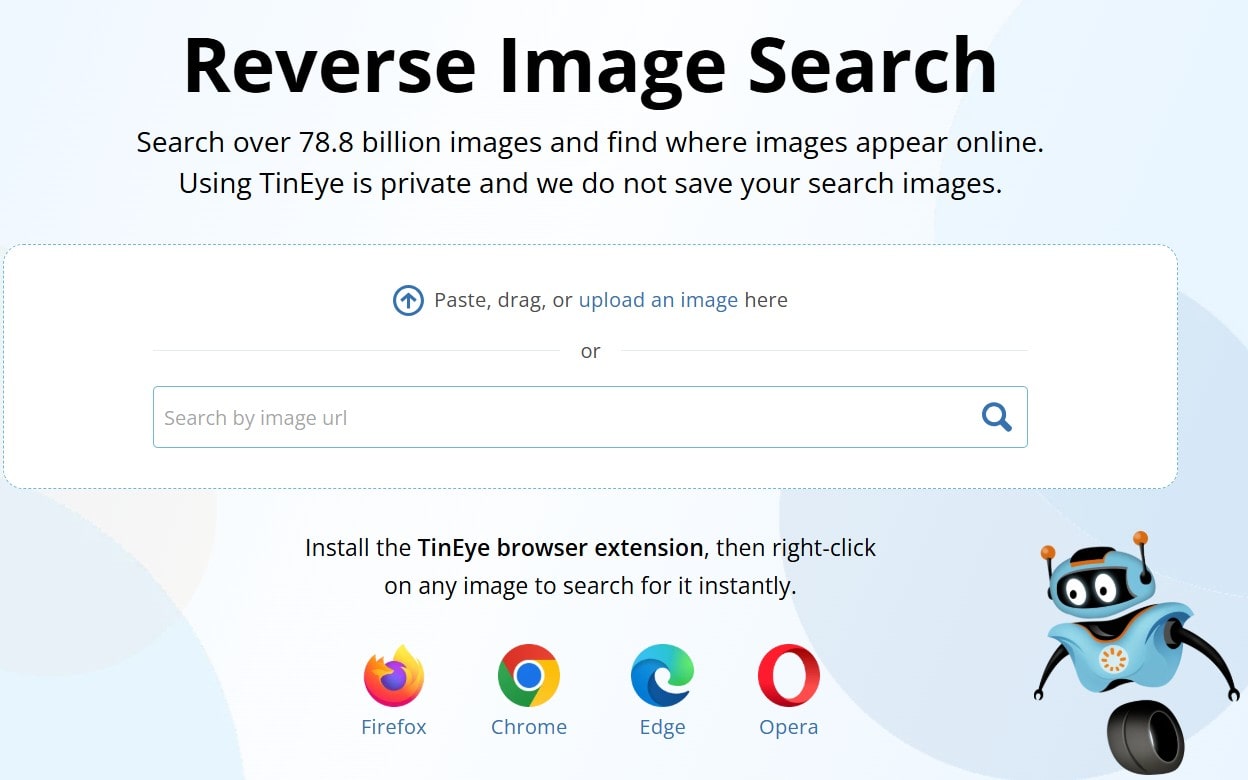The height and width of the screenshot is (780, 1248).
Task: Open the Chrome text link
Action: point(528,727)
